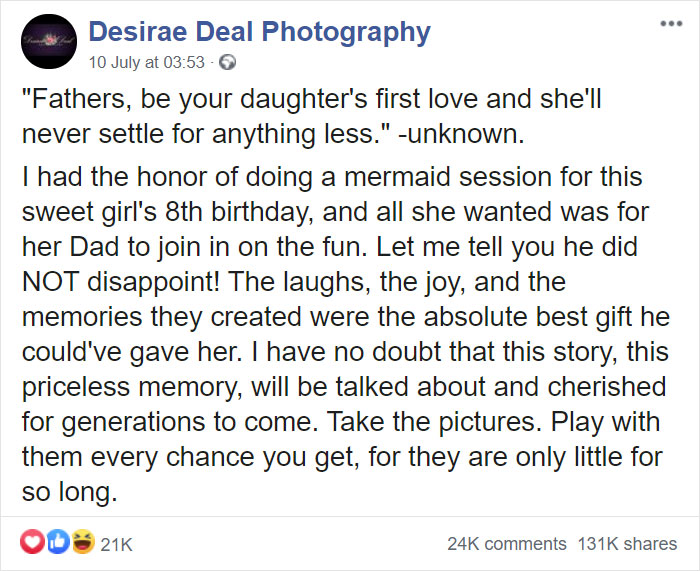Click the yellow Haha laughing reaction icon
Viewport: 700px width, 571px height.
click(x=83, y=542)
